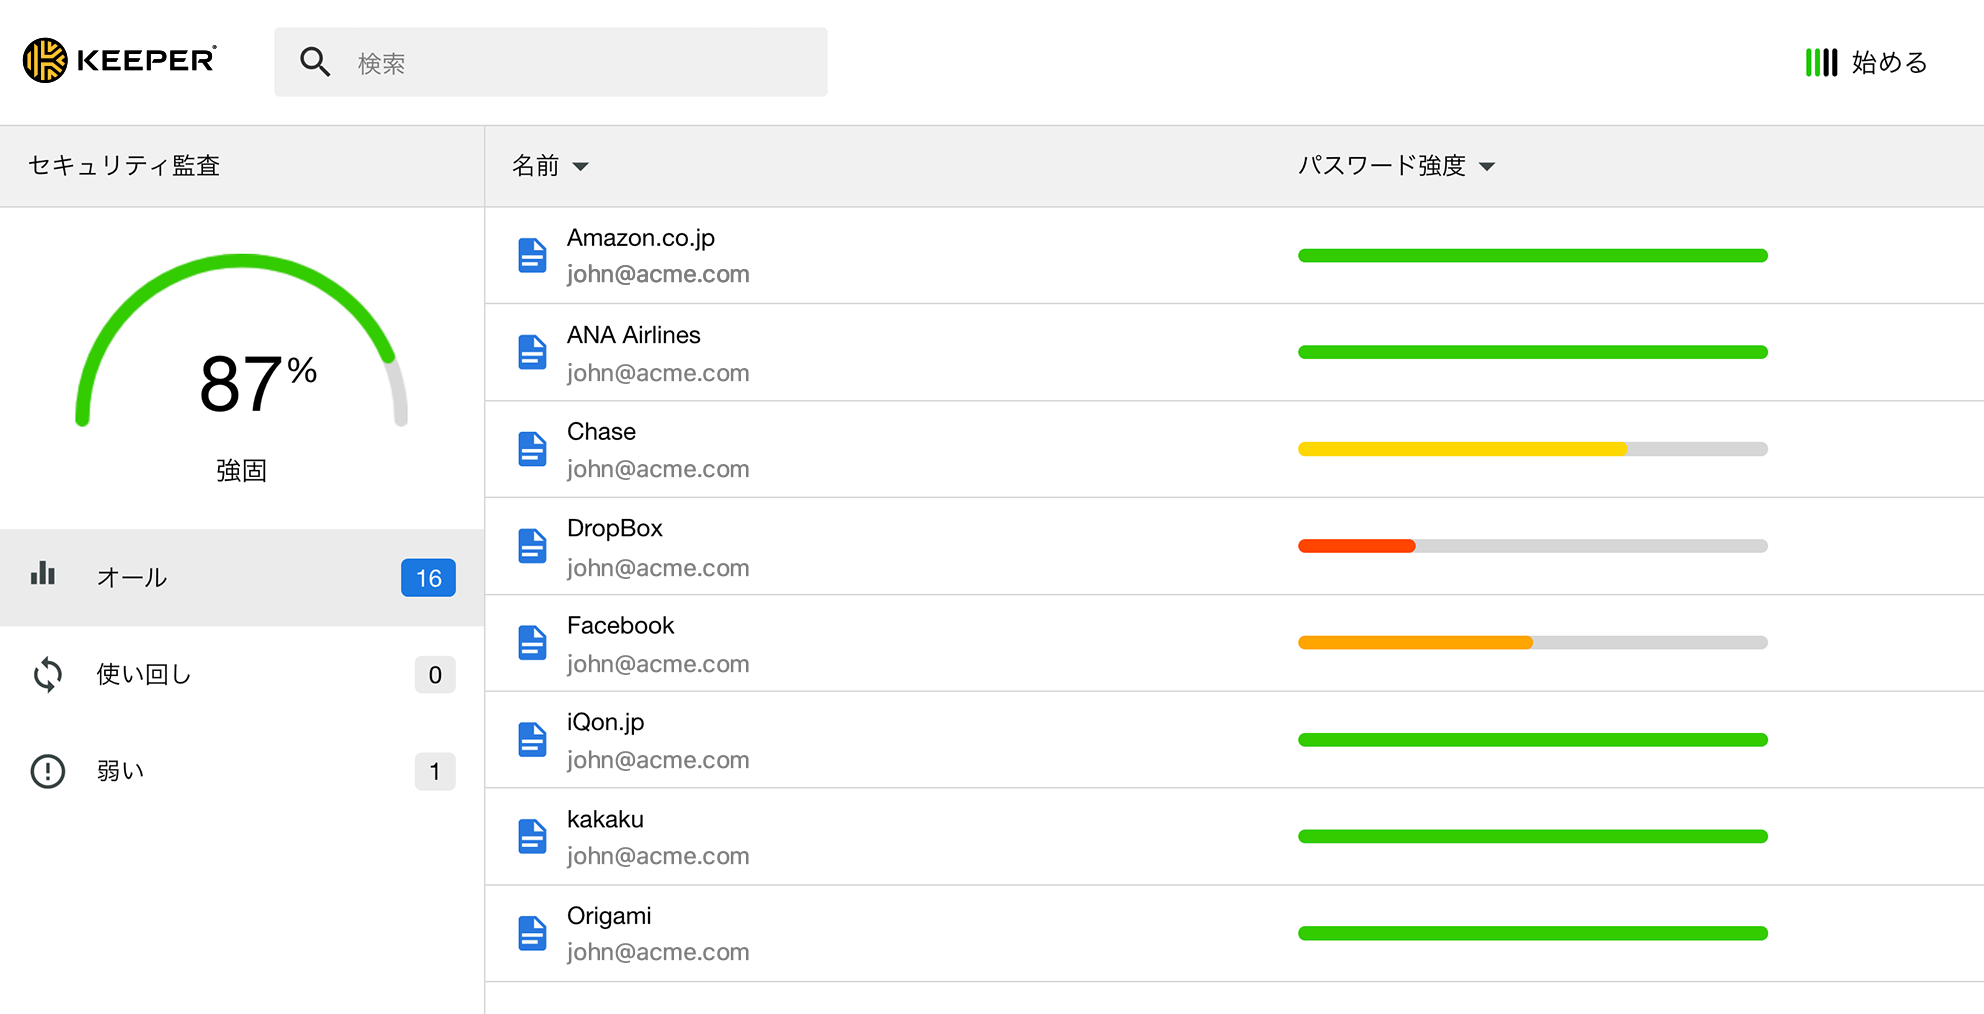
Task: Click the Facebook orange strength bar
Action: [1415, 642]
